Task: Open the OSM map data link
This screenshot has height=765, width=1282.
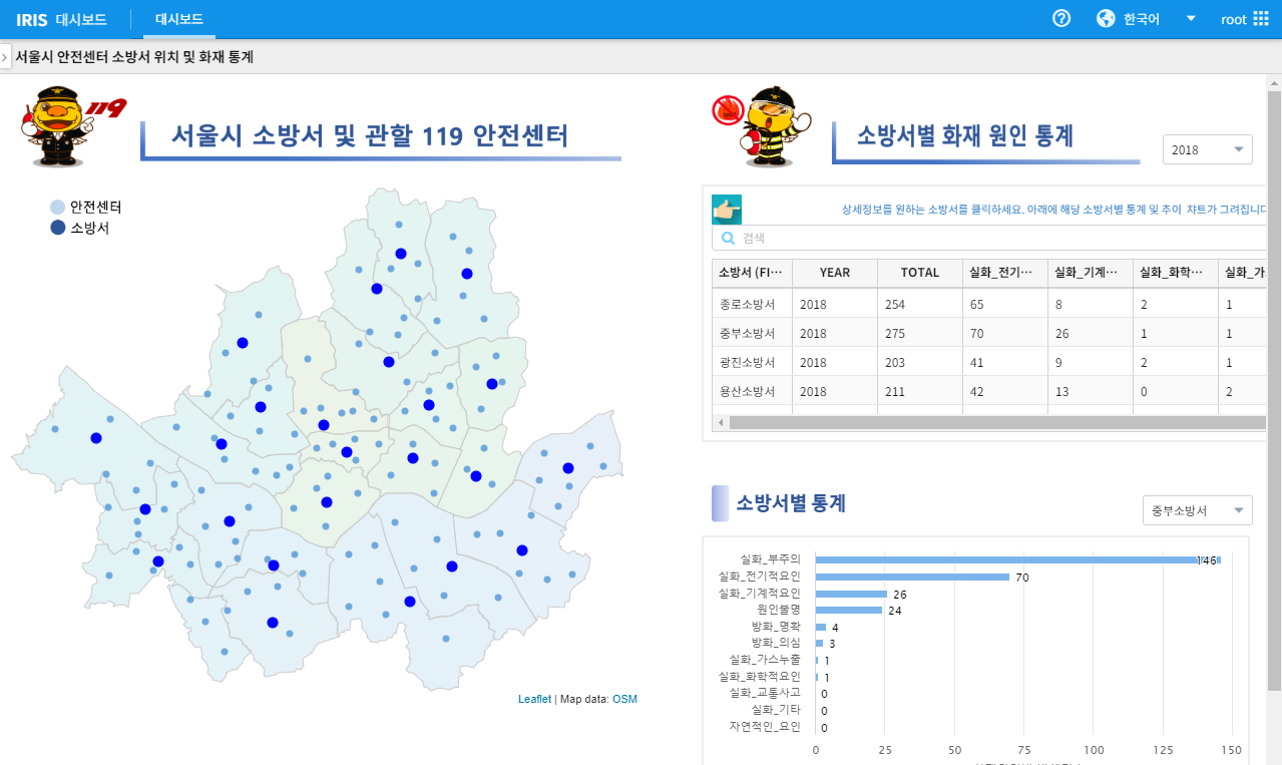Action: [x=624, y=699]
